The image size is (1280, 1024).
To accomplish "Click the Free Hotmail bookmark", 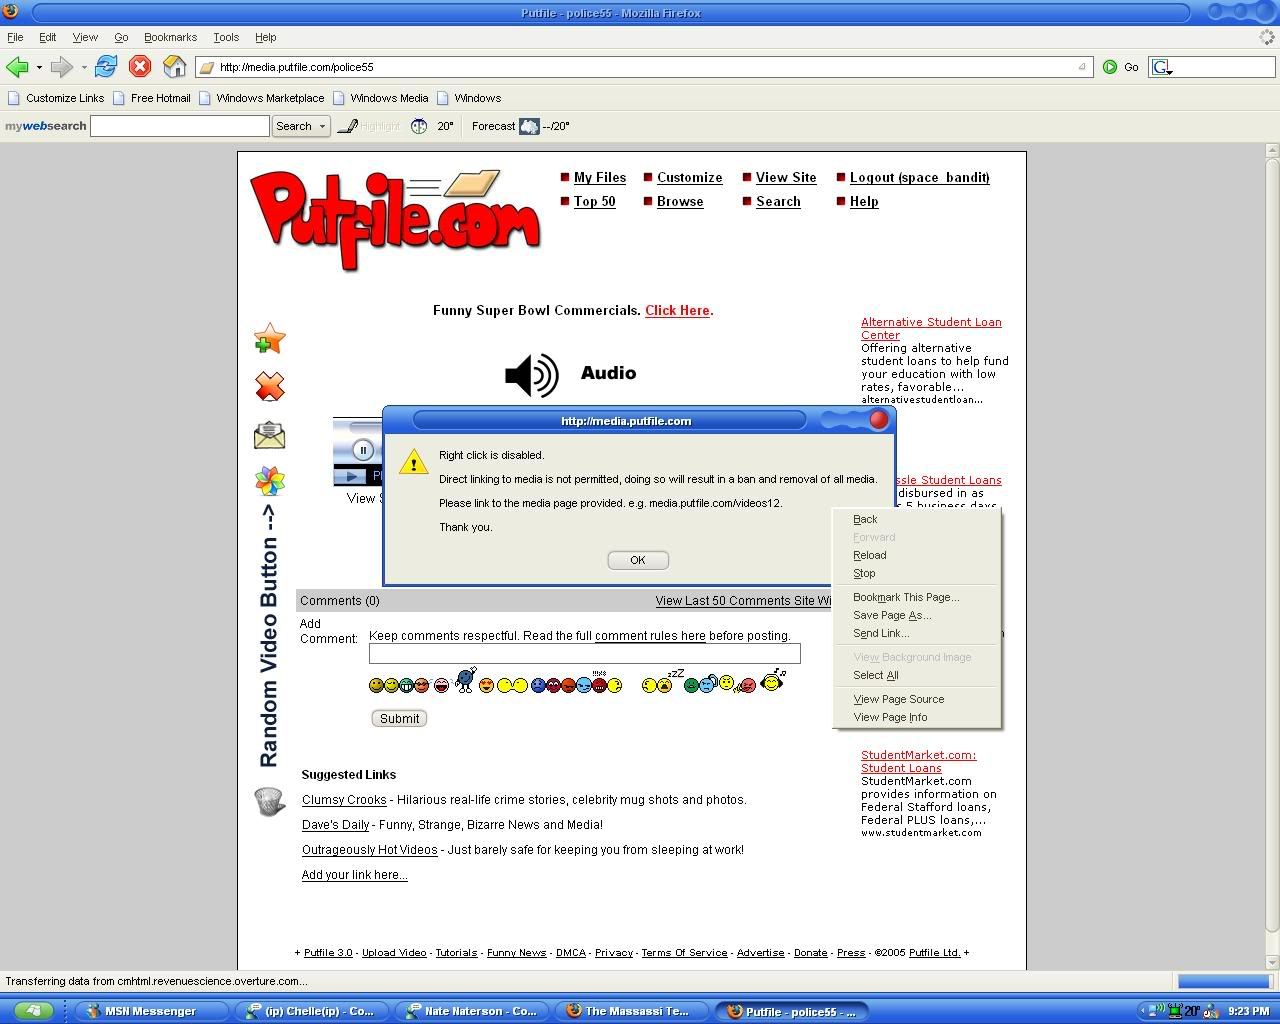I will [x=152, y=98].
